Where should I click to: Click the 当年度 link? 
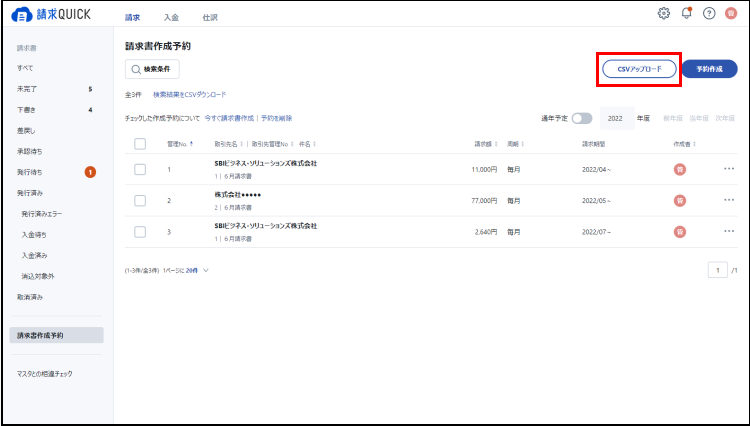click(699, 118)
